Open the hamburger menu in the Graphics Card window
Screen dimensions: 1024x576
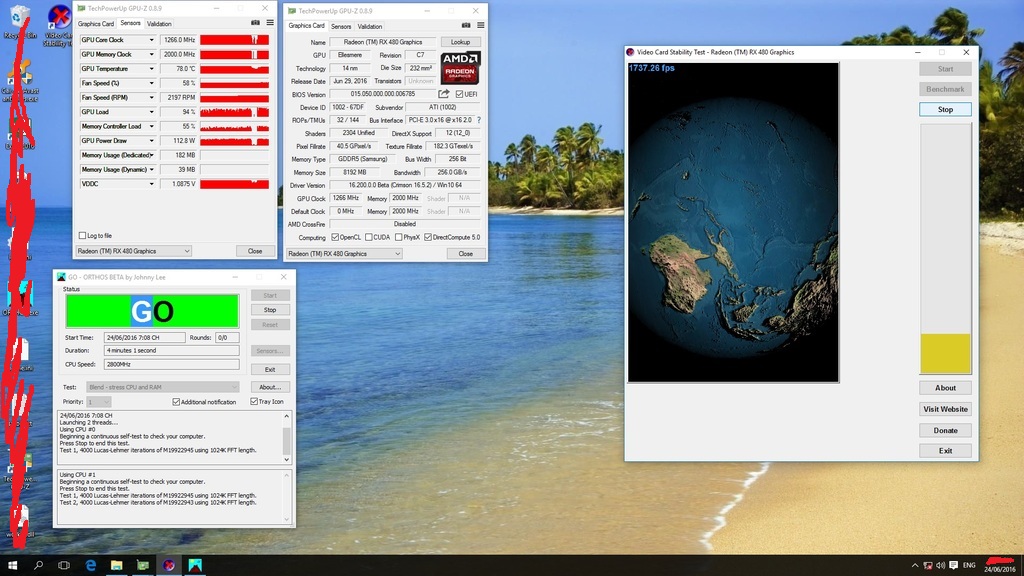(481, 25)
